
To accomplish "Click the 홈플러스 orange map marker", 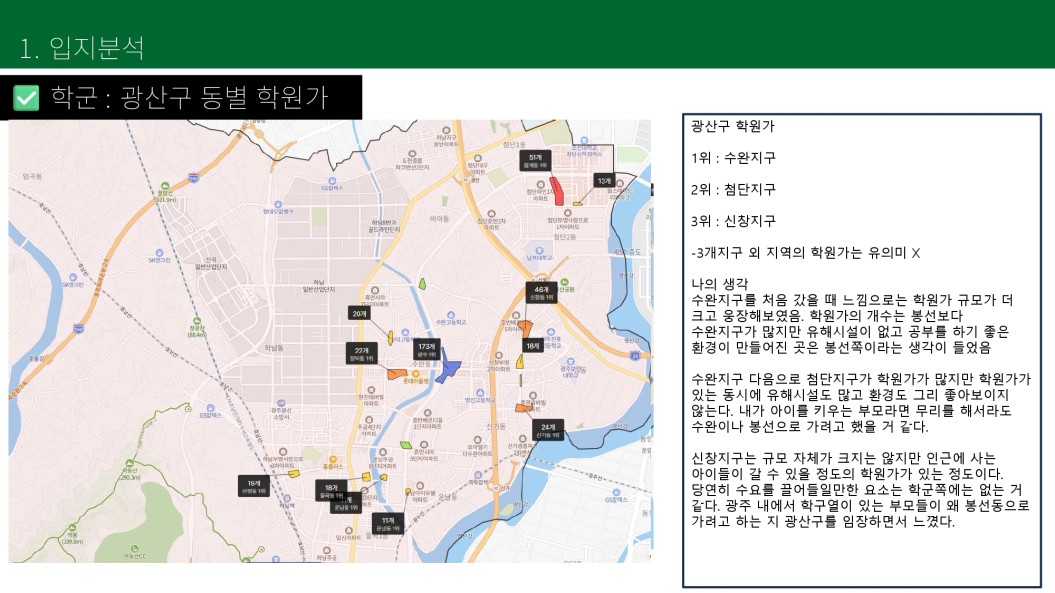I will tap(332, 459).
